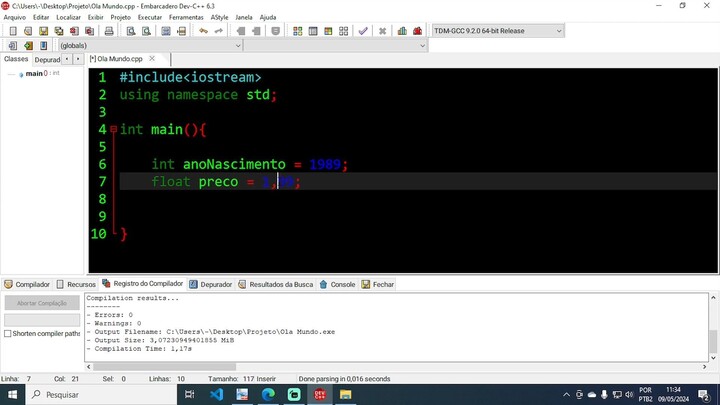Viewport: 720px width, 405px height.
Task: Click the Abortar Compilação button
Action: (42, 303)
